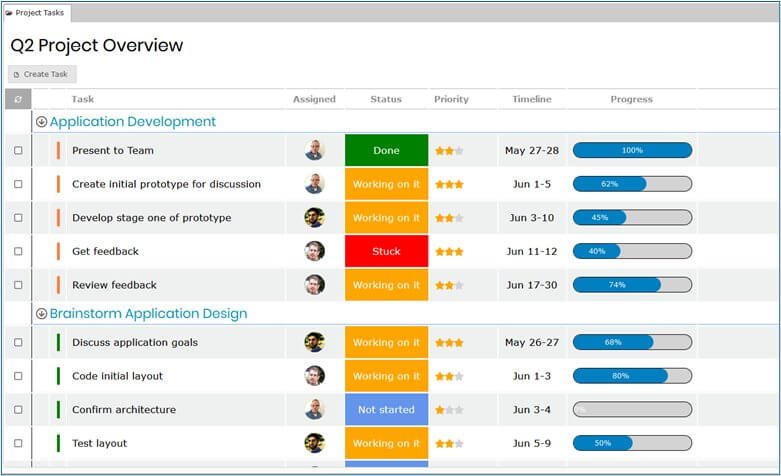The width and height of the screenshot is (781, 476).
Task: Check the box for Present to Team
Action: tap(18, 151)
